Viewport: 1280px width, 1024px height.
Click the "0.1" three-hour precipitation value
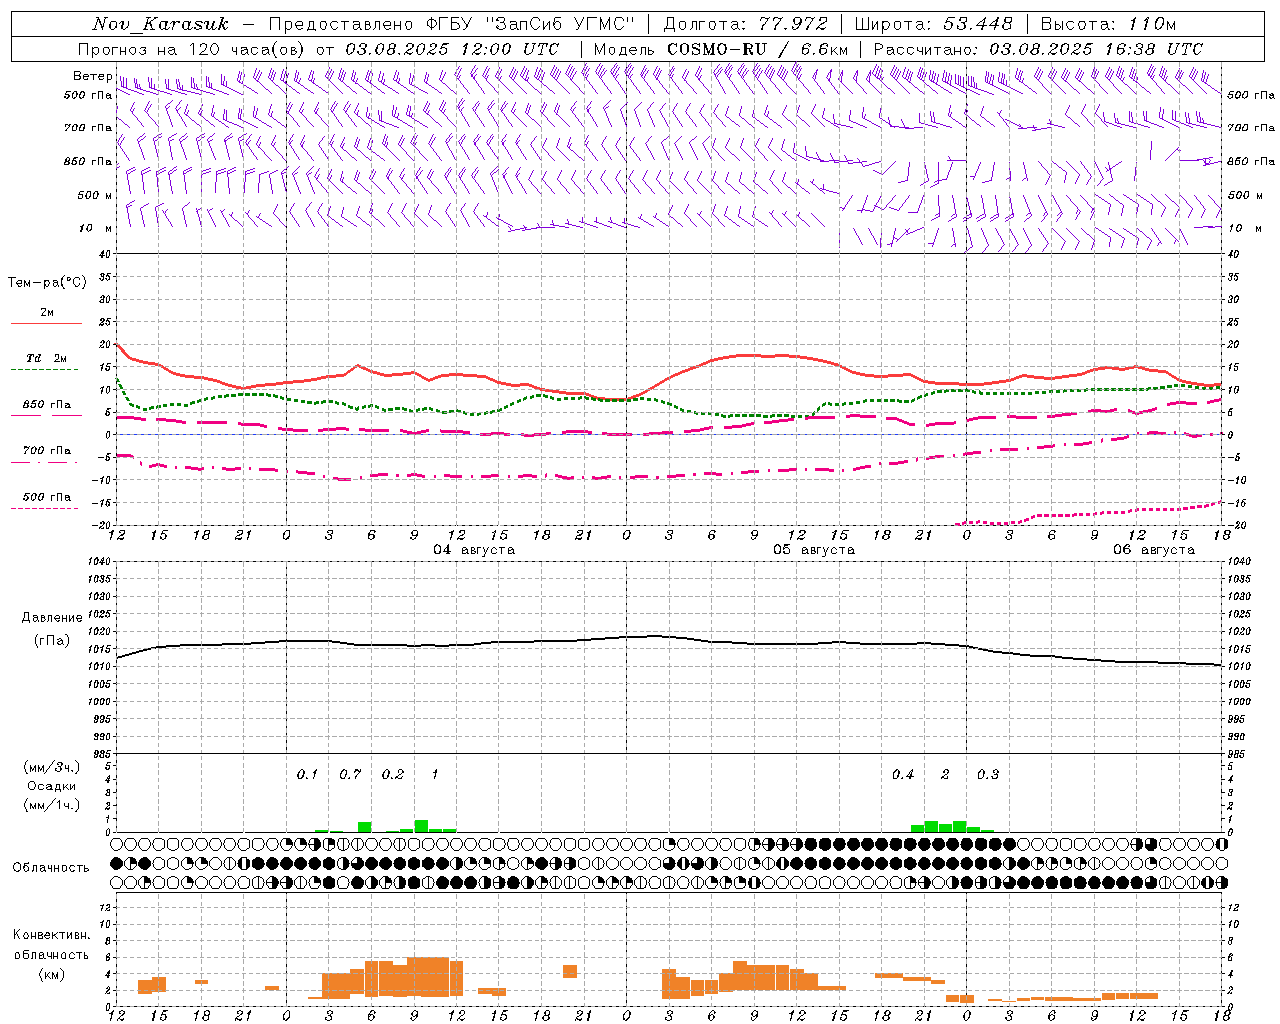pyautogui.click(x=307, y=775)
